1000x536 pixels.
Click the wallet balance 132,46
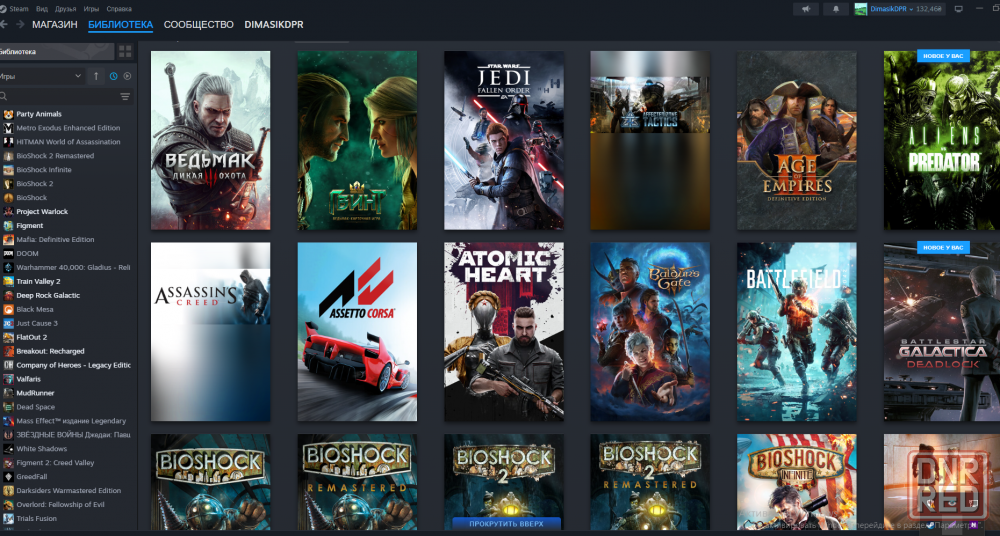click(929, 9)
